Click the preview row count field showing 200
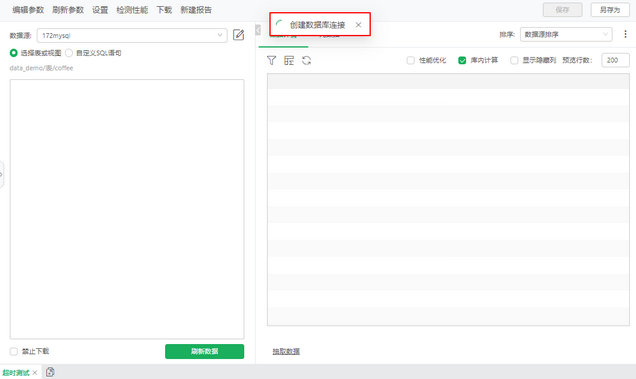Viewport: 636px width, 379px height. [x=615, y=60]
